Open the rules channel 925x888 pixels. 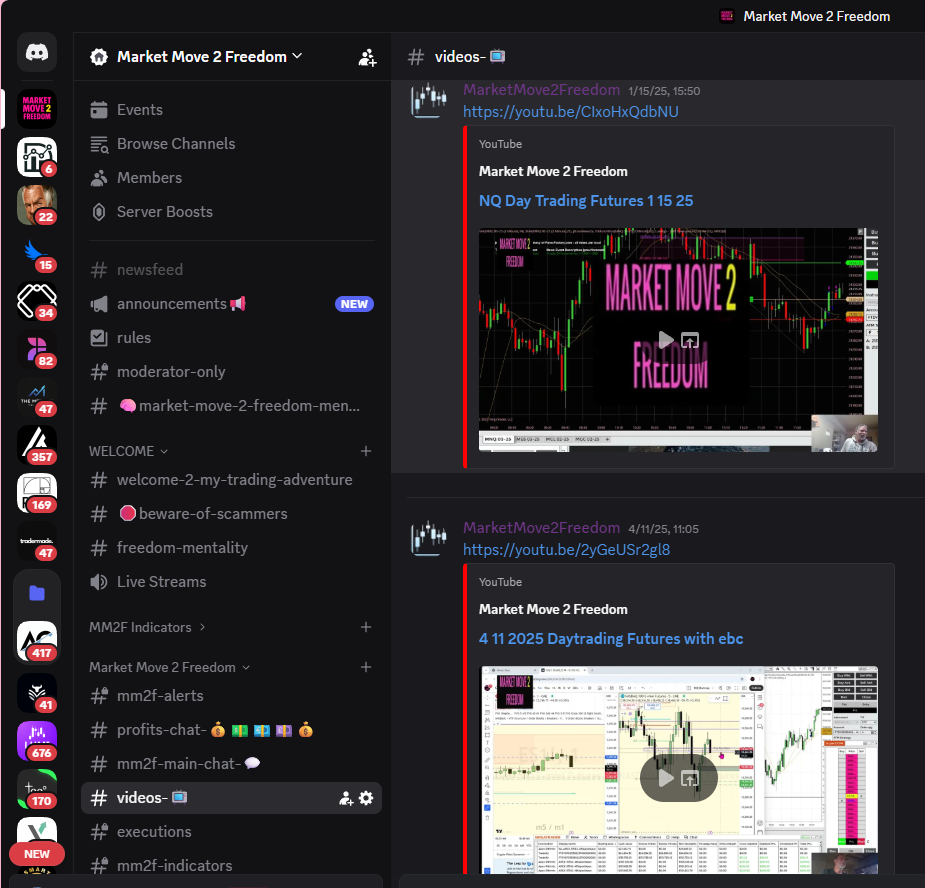click(231, 337)
